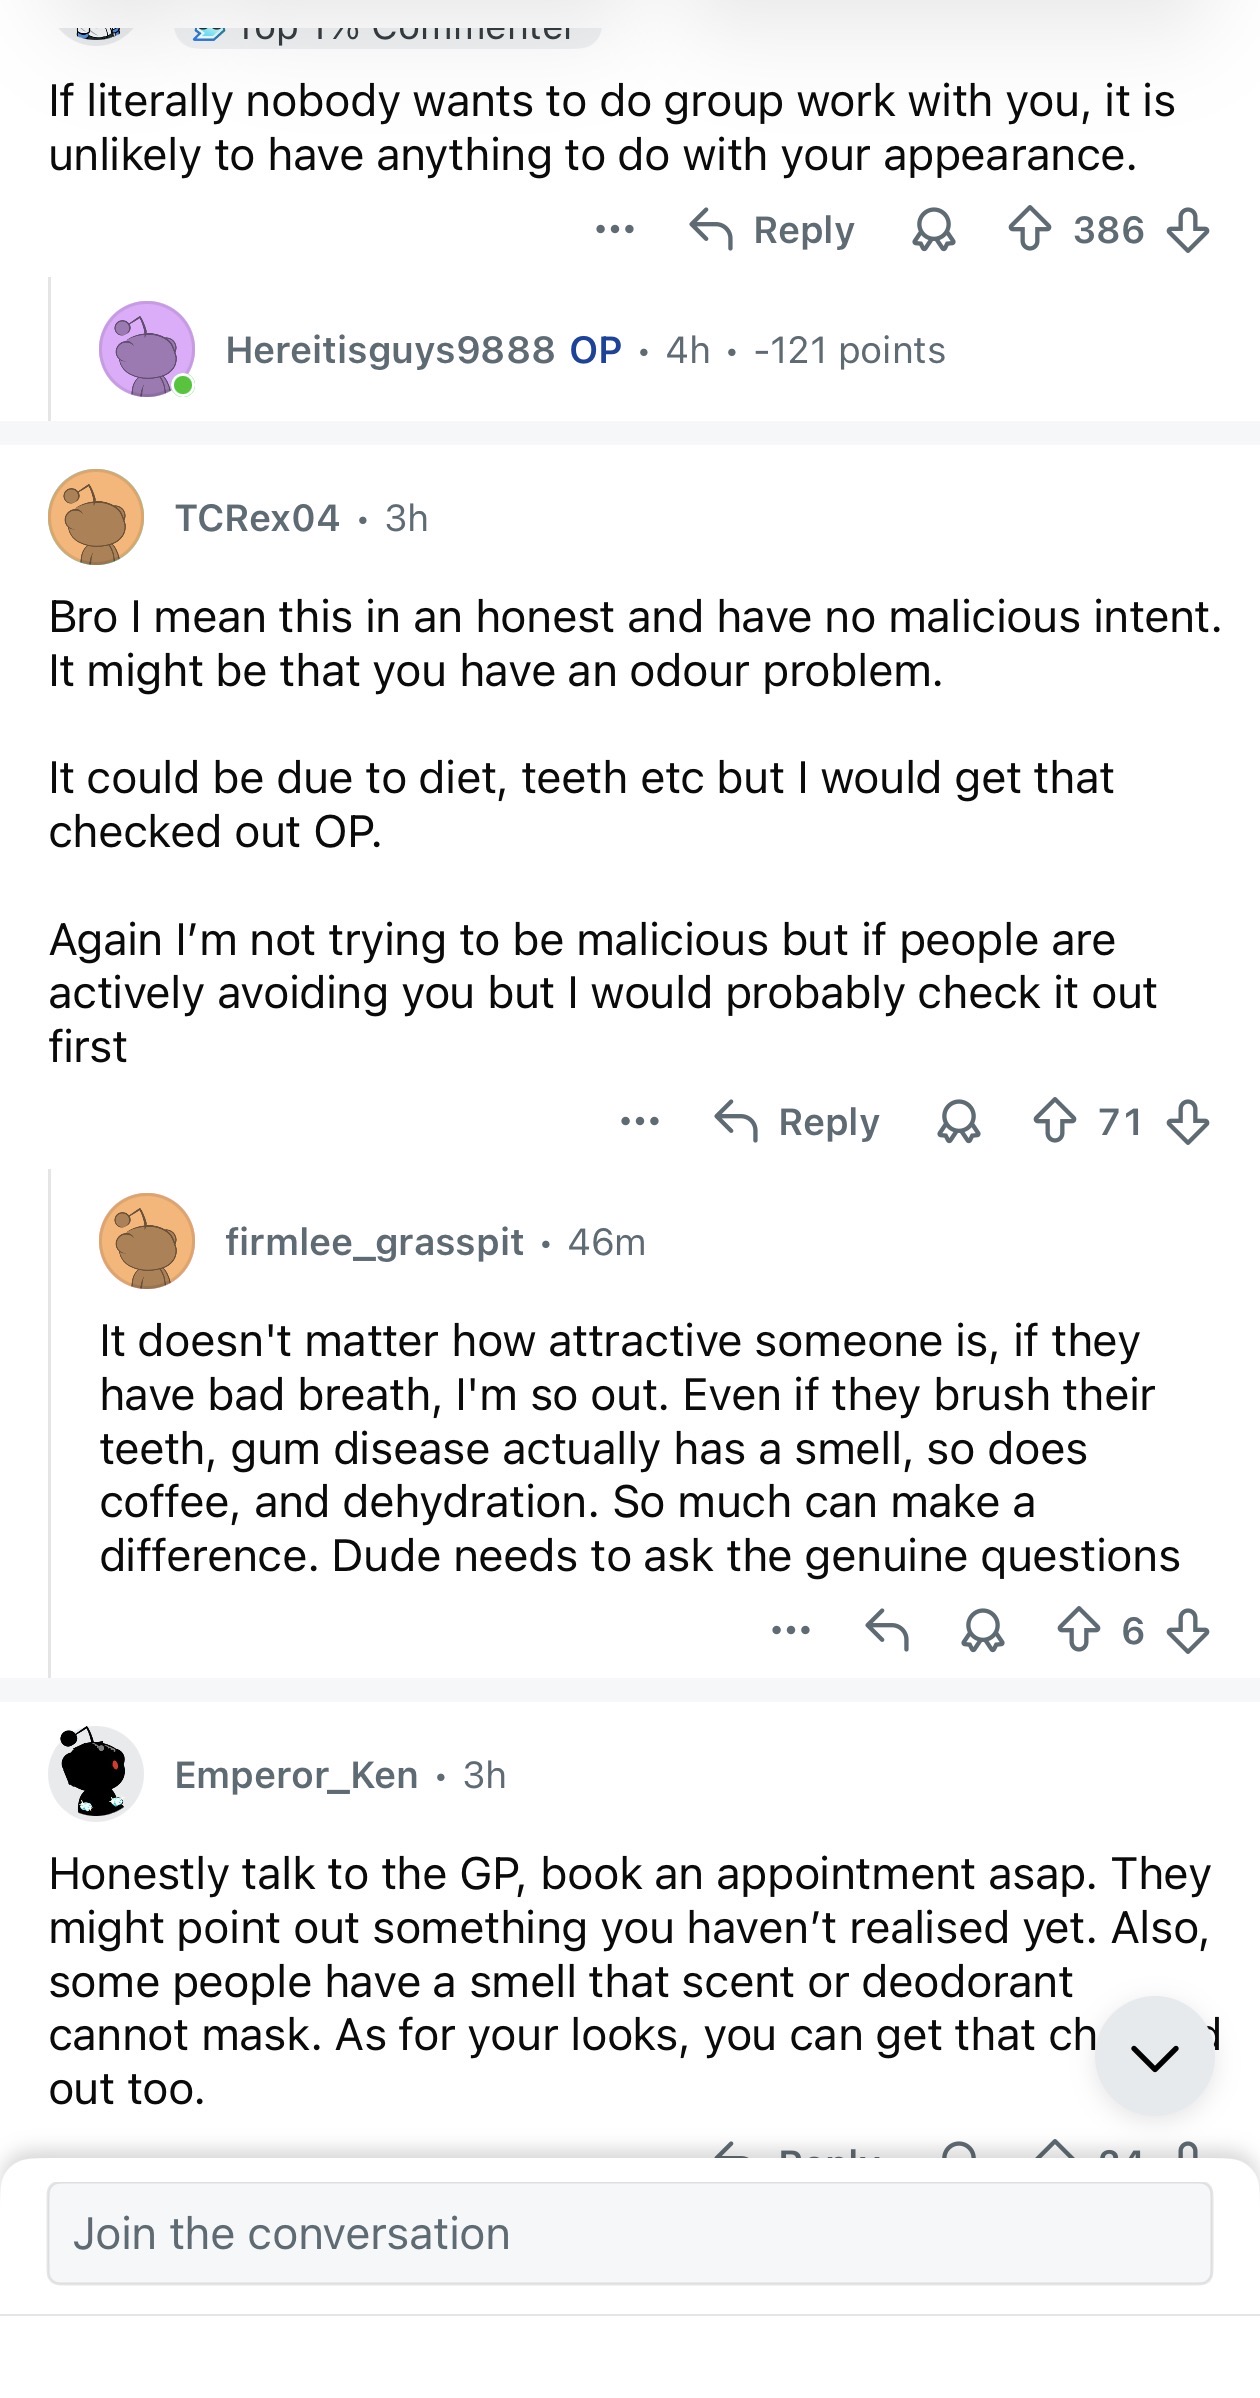Open TCRex04's avatar thumbnail
This screenshot has width=1260, height=2398.
tap(96, 518)
